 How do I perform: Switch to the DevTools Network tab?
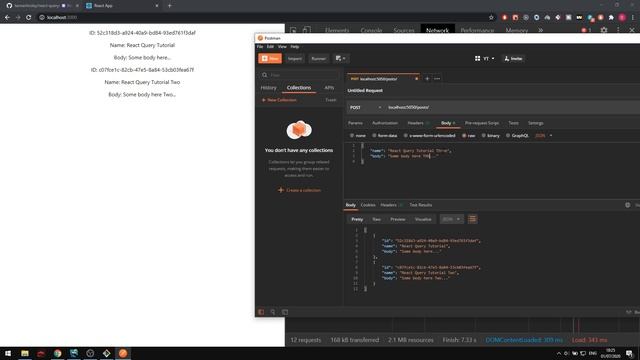click(x=438, y=30)
